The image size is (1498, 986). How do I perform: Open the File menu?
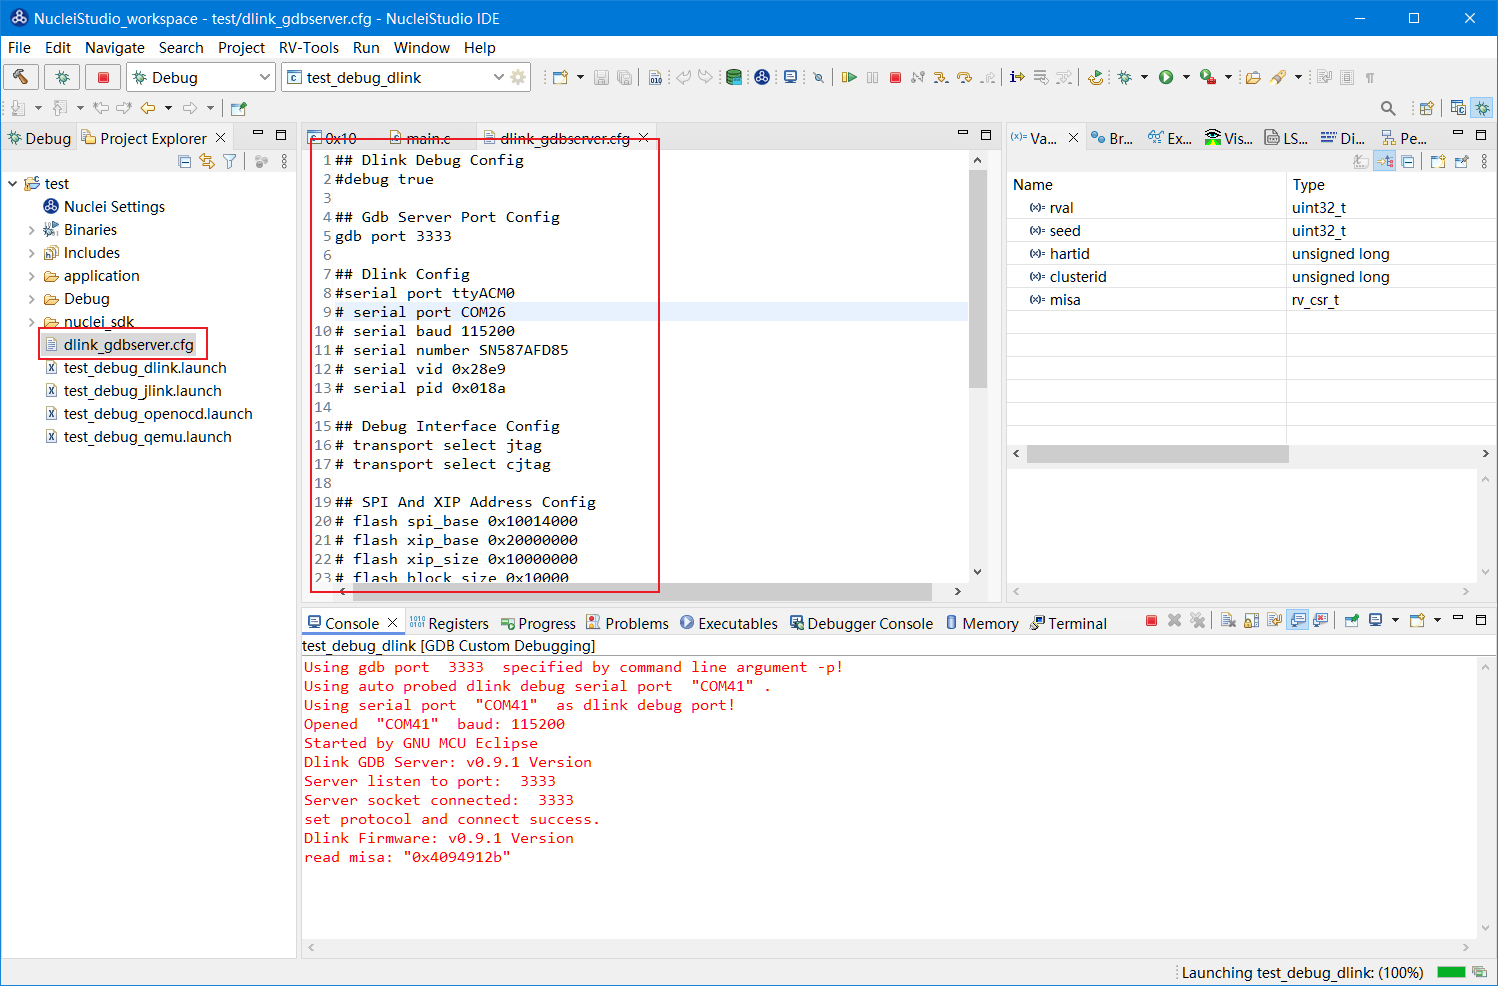point(19,47)
